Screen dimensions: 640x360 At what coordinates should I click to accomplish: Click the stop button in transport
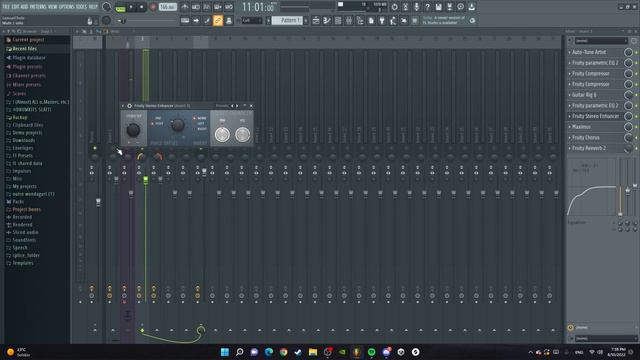point(142,7)
